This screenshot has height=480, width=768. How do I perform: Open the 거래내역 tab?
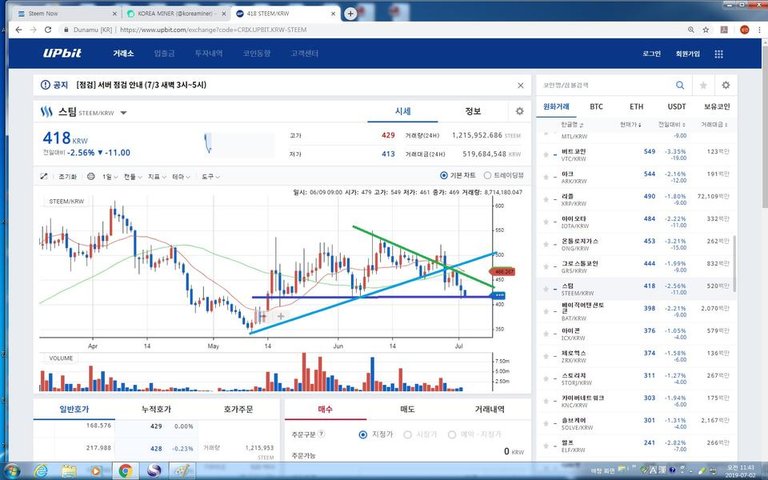[490, 409]
